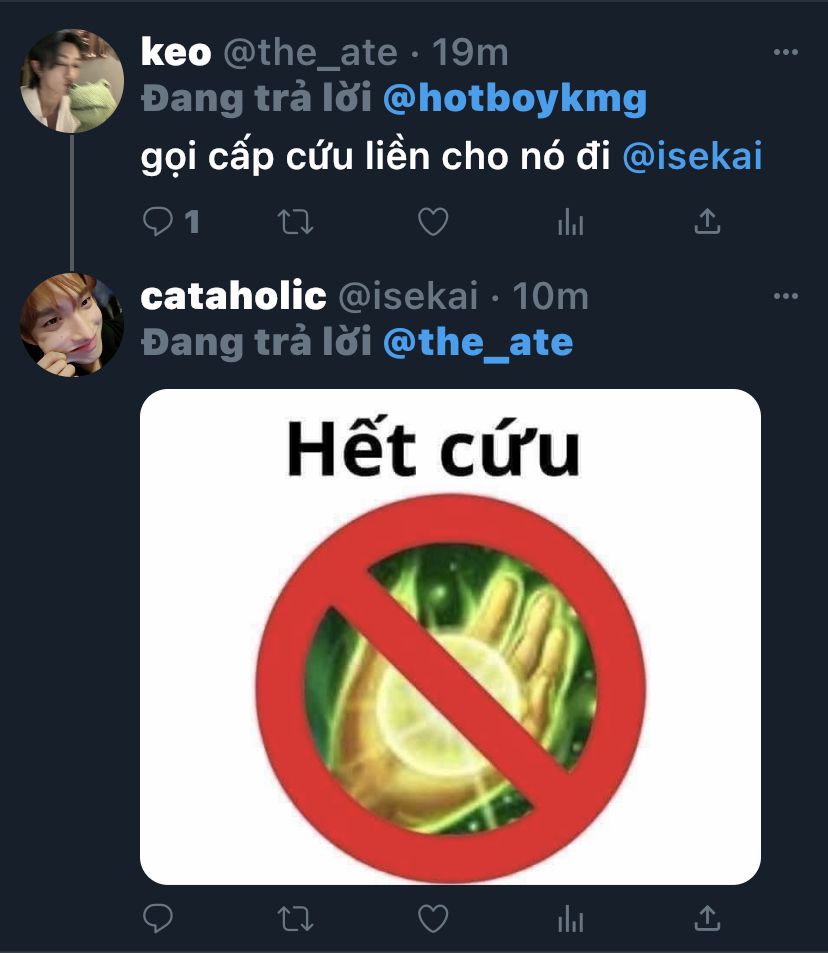The image size is (828, 953).
Task: Like keo's tweet
Action: (x=433, y=222)
